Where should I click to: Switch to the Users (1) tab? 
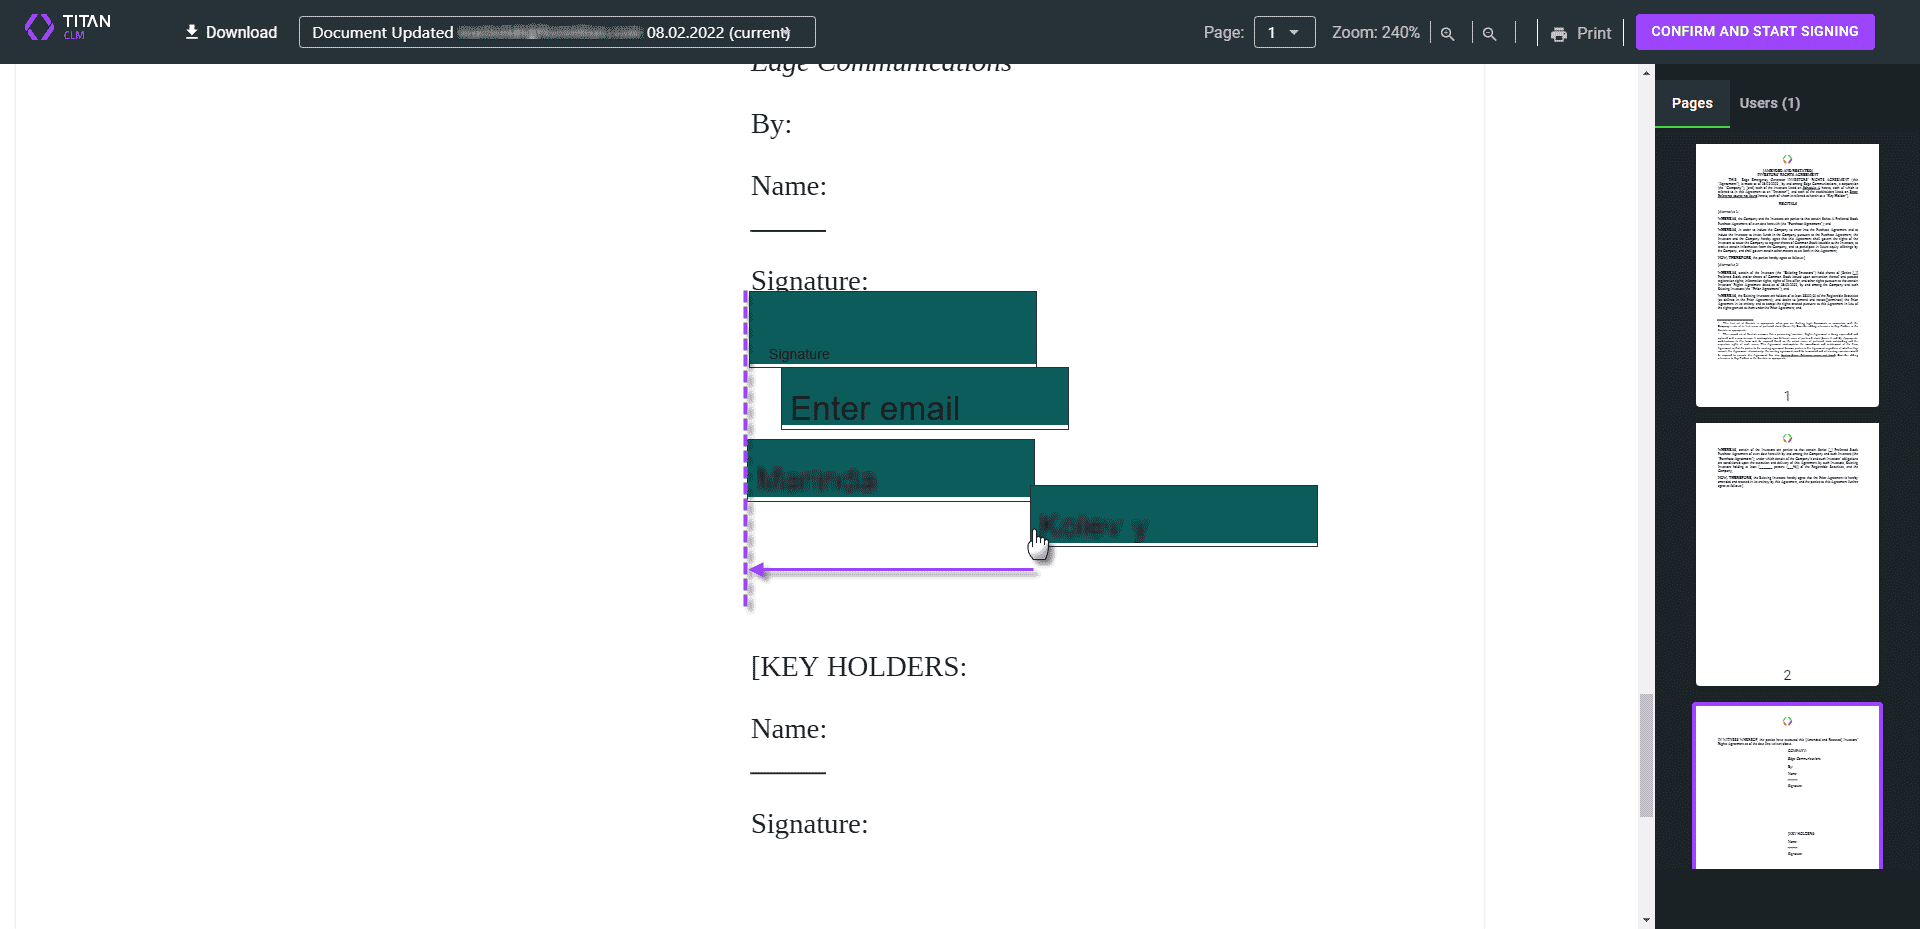[1769, 103]
